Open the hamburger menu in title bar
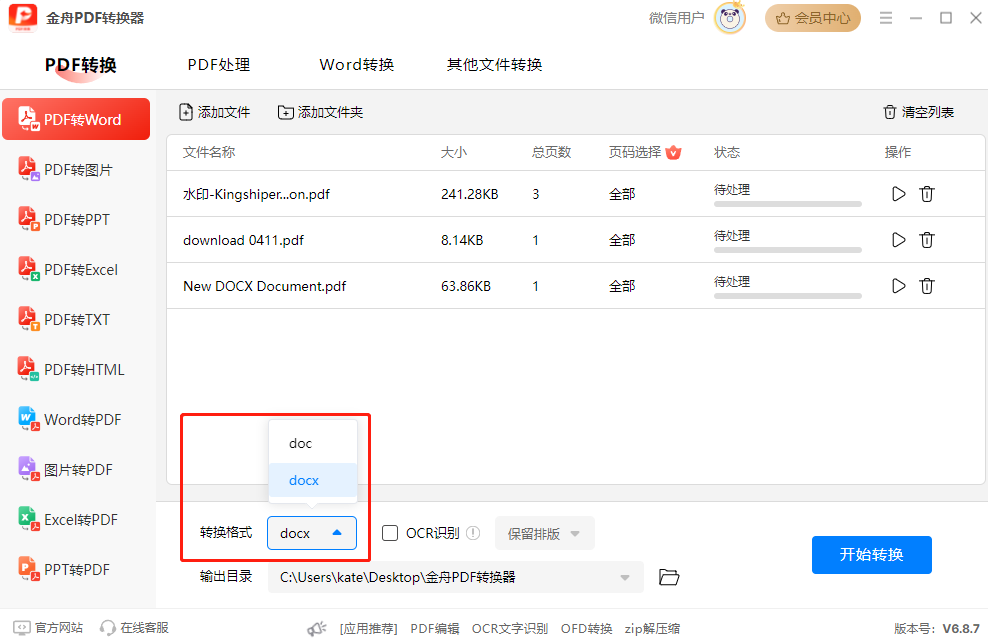 click(x=886, y=18)
